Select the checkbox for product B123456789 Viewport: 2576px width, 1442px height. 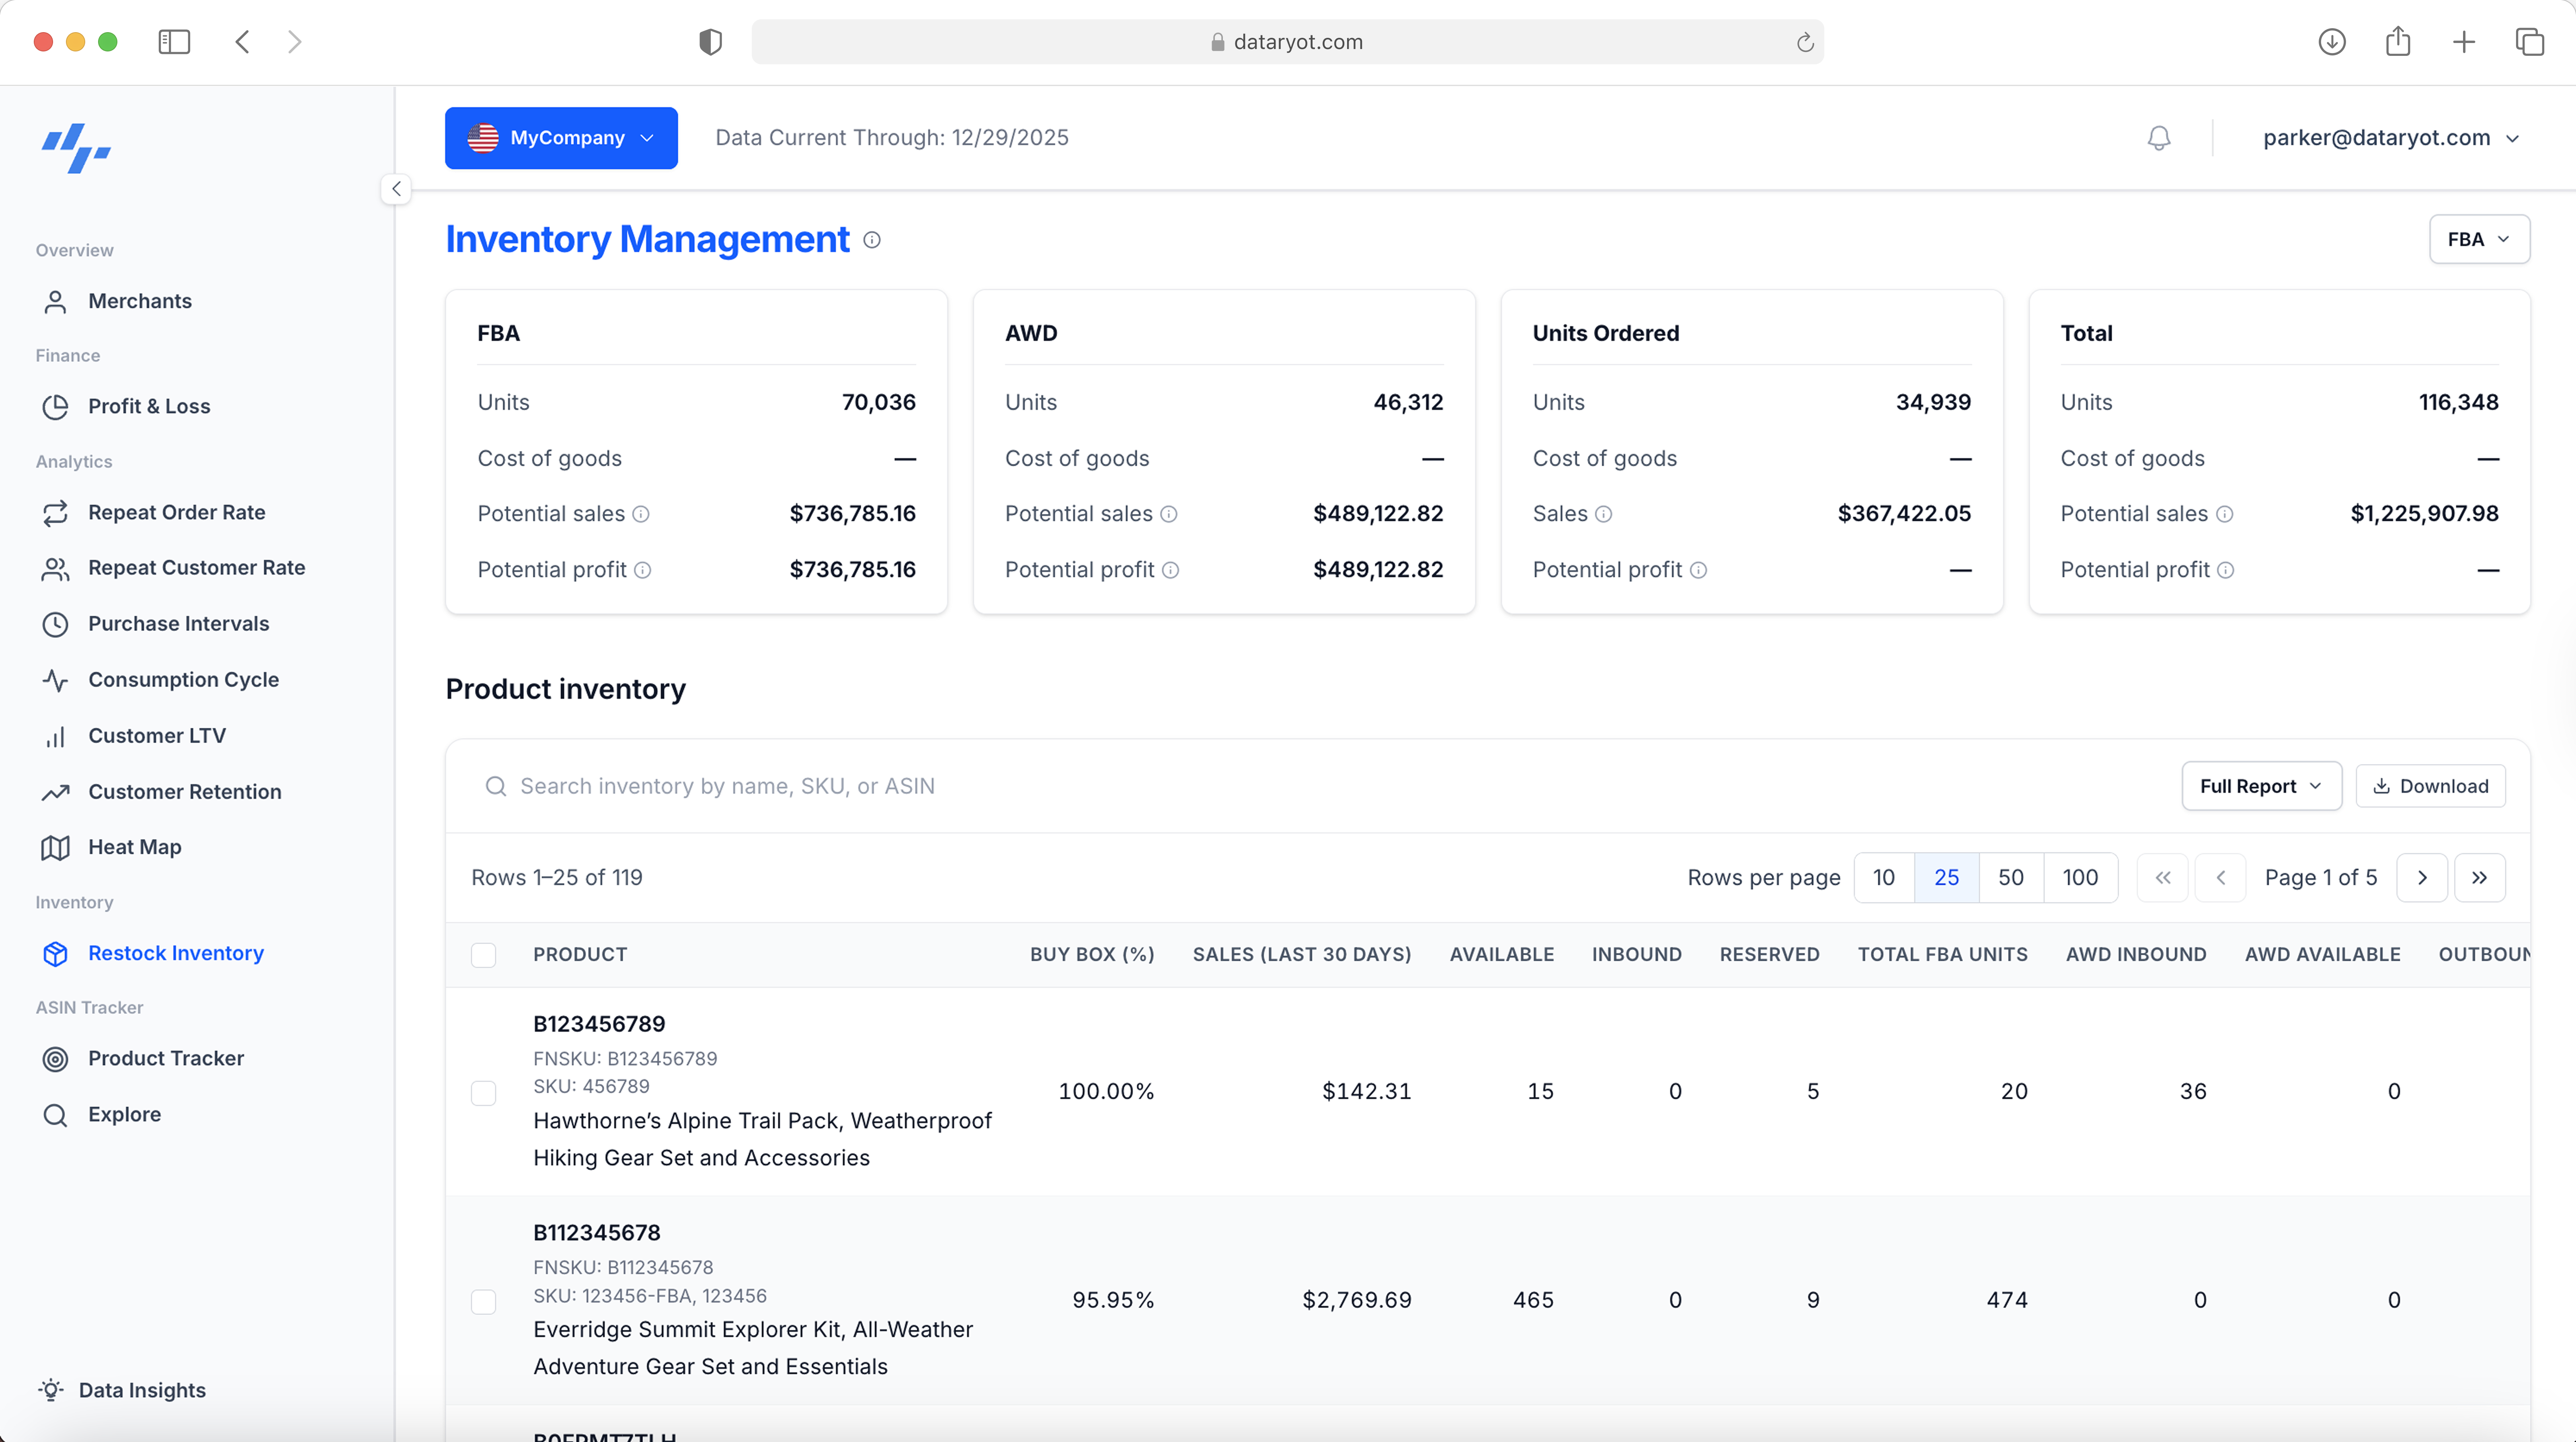click(484, 1092)
